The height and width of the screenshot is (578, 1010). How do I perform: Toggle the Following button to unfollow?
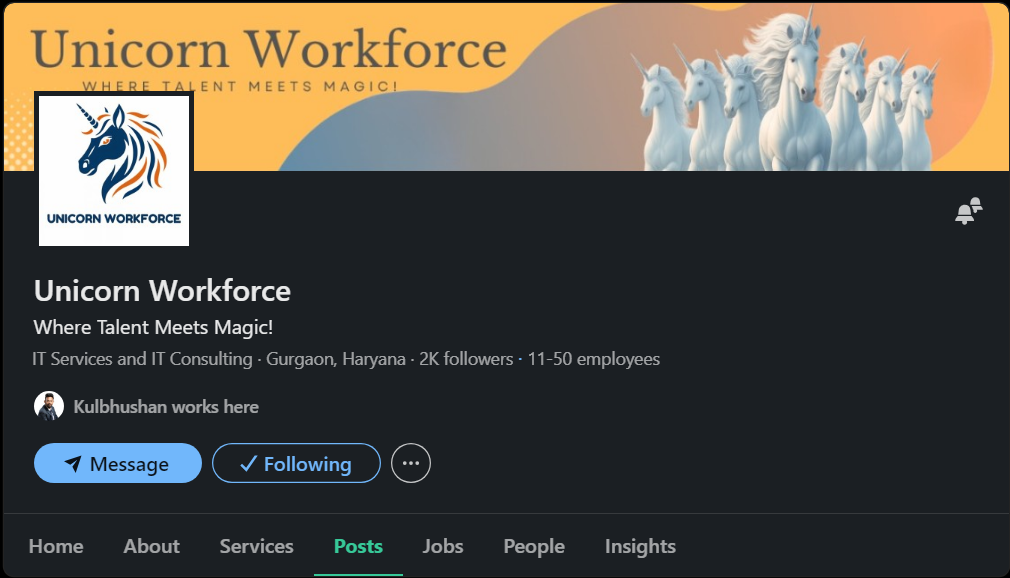click(296, 464)
